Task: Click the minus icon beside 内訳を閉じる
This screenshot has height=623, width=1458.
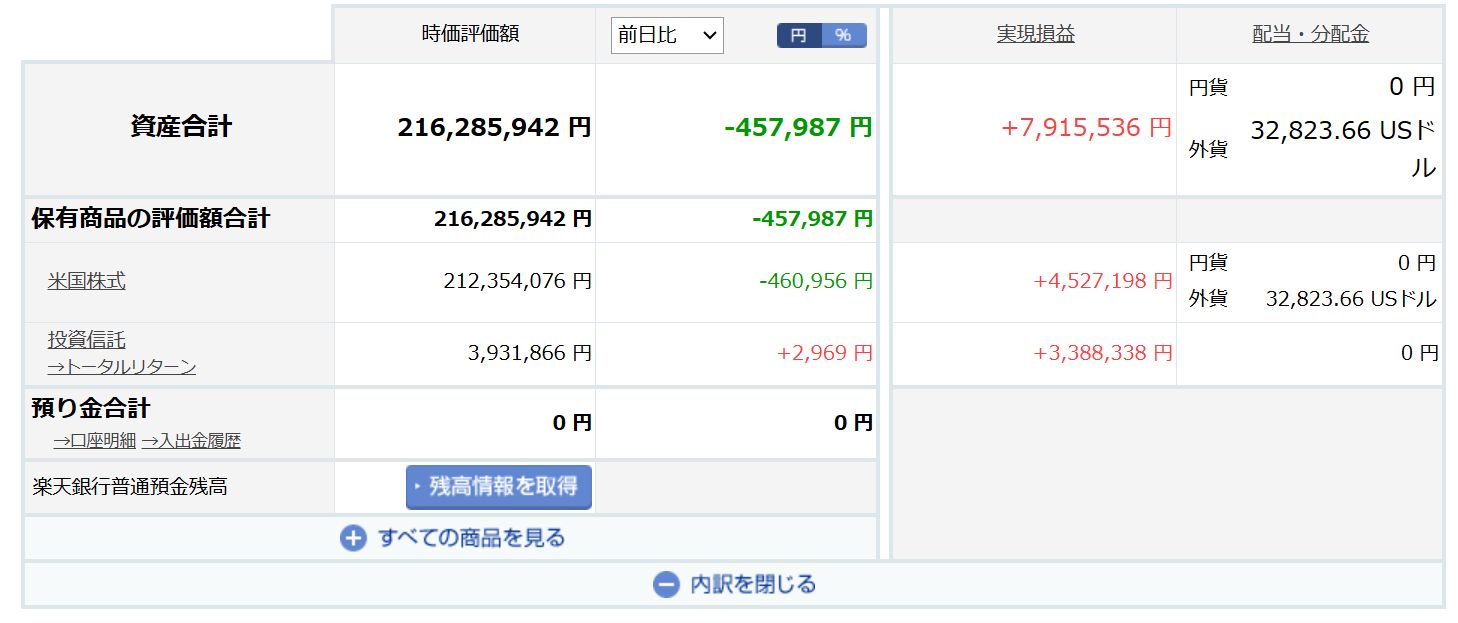Action: [666, 584]
